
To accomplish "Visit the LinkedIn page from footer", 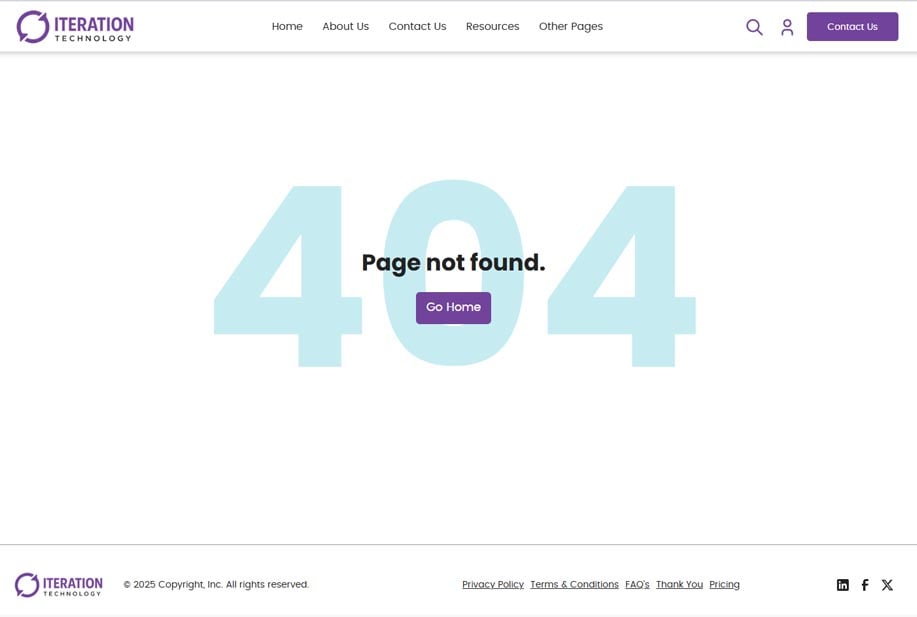I will click(x=843, y=585).
